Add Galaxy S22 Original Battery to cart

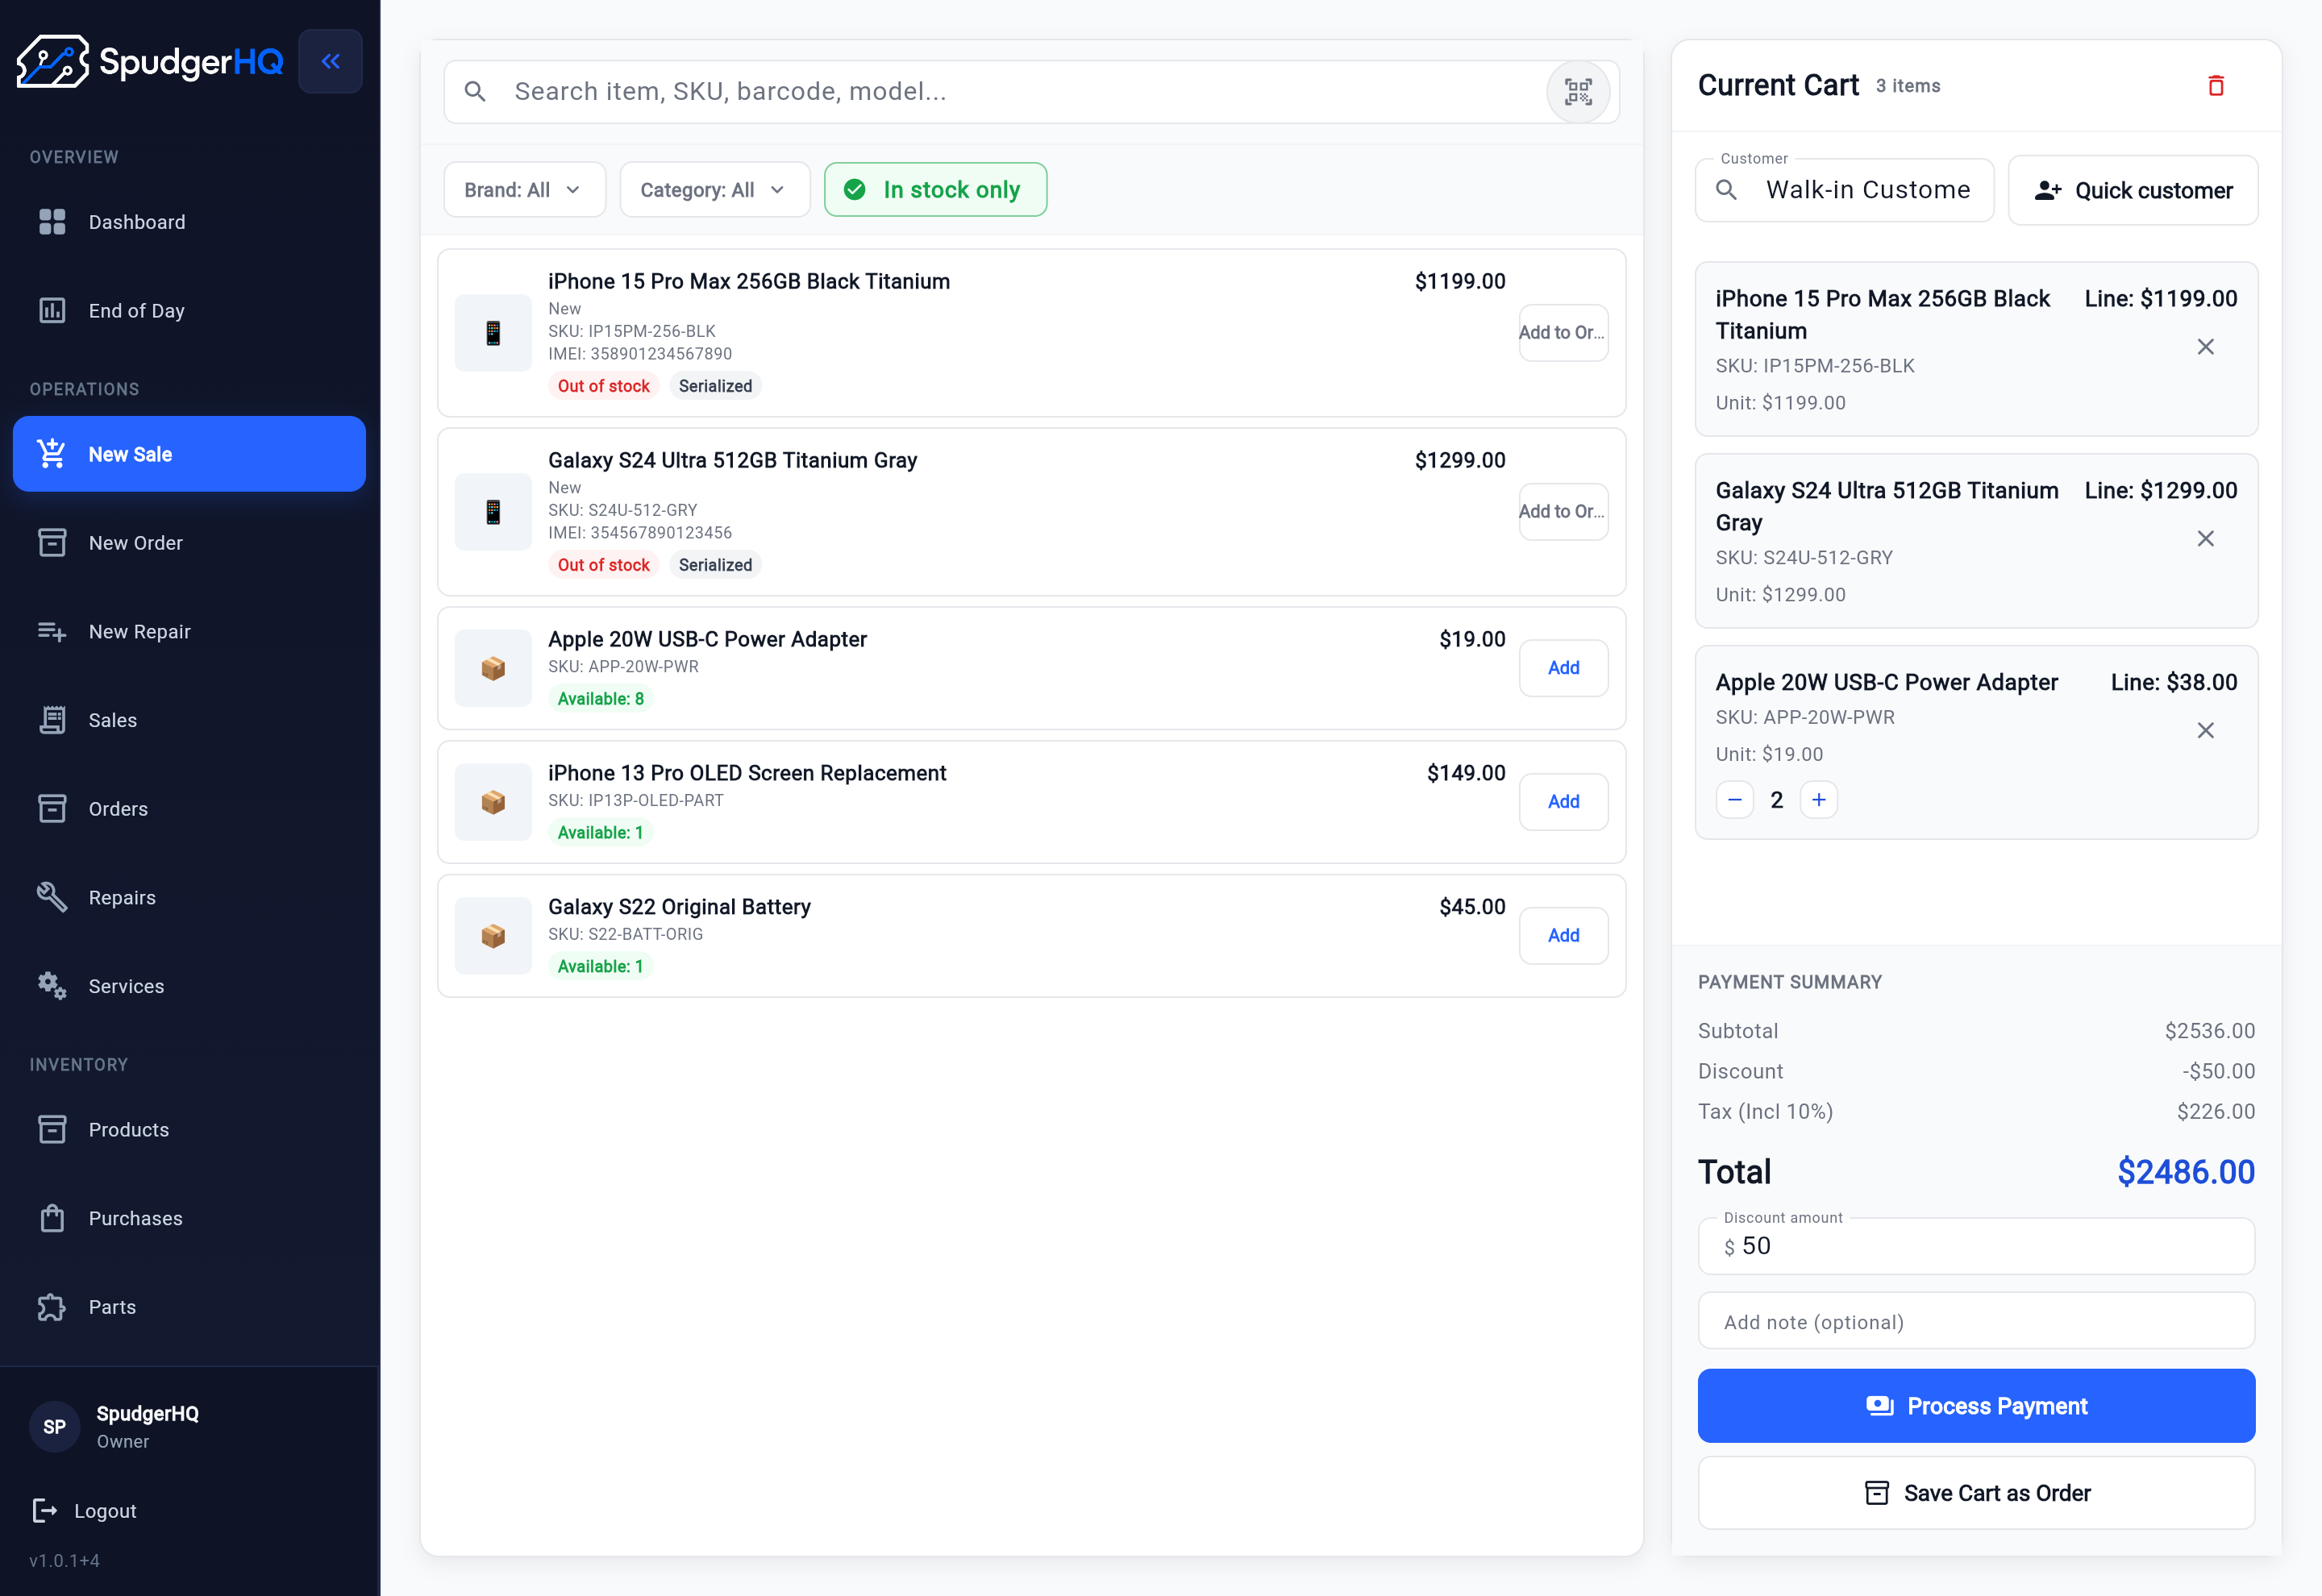[1563, 936]
